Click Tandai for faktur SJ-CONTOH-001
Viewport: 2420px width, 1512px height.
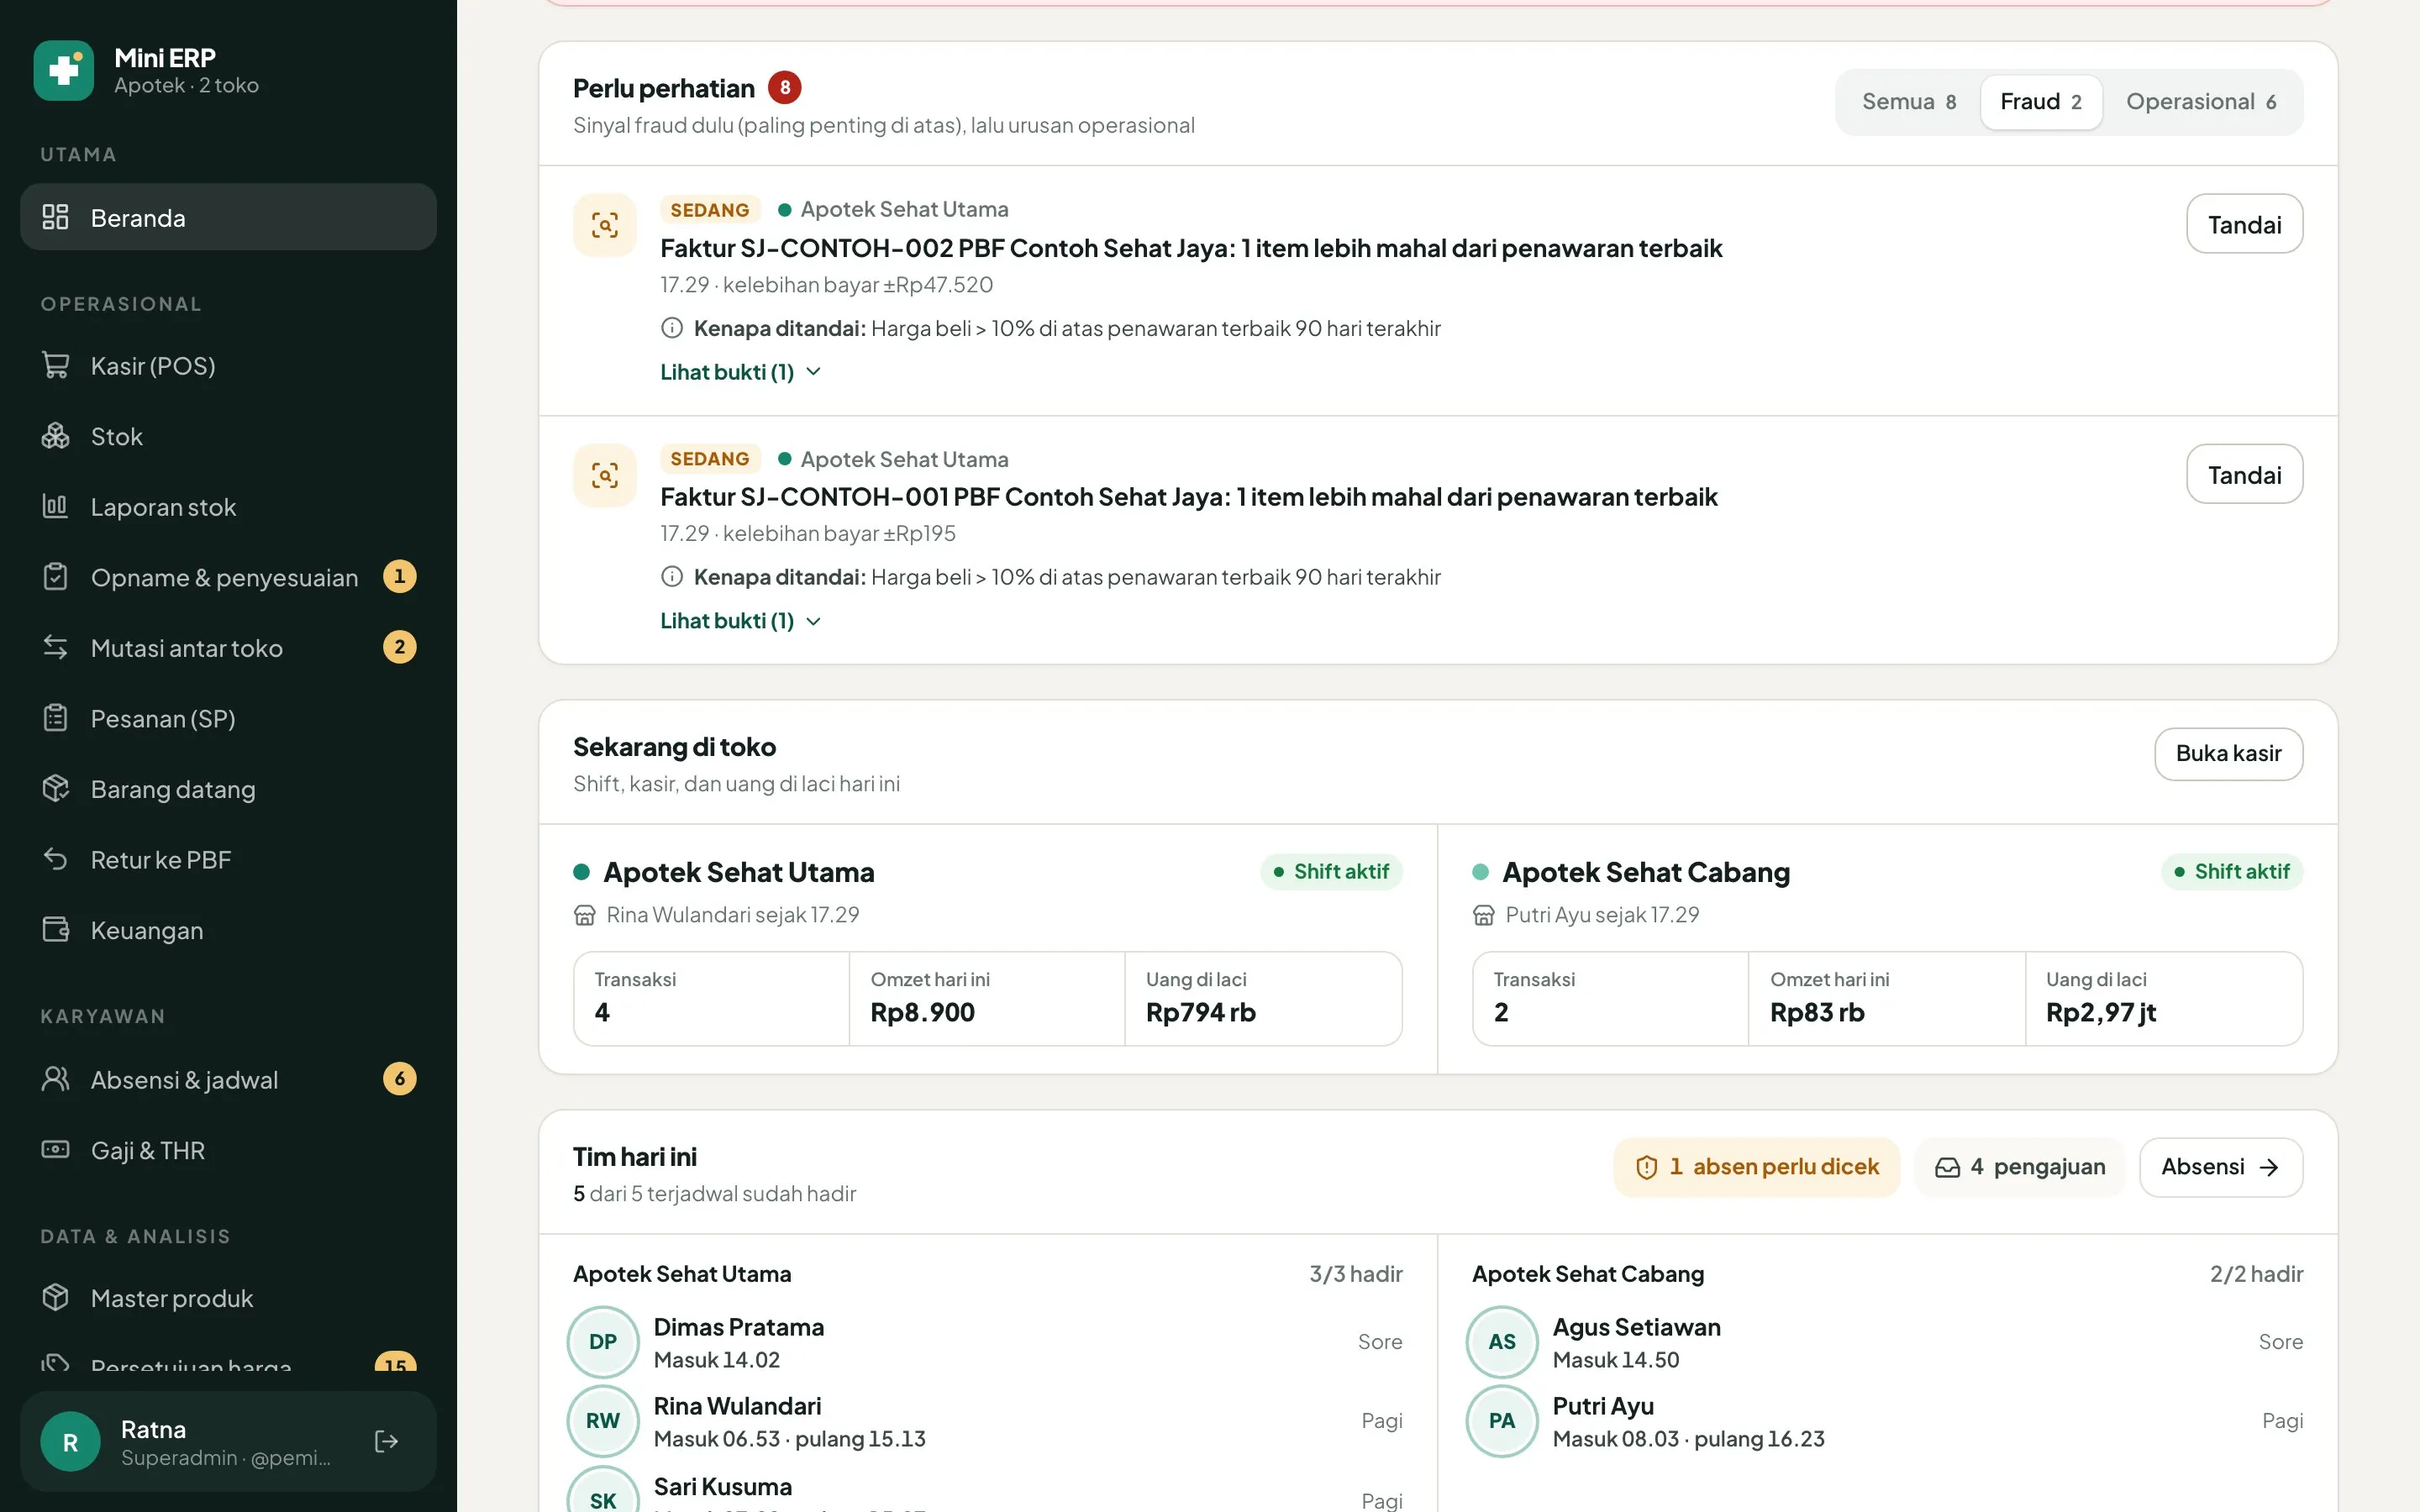click(x=2244, y=474)
